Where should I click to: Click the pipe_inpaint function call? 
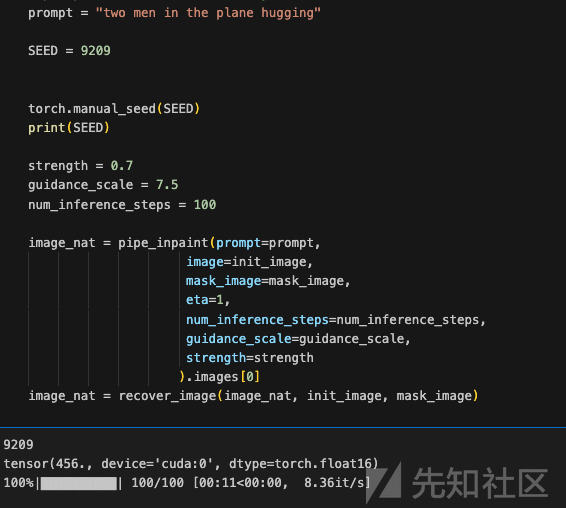(163, 243)
